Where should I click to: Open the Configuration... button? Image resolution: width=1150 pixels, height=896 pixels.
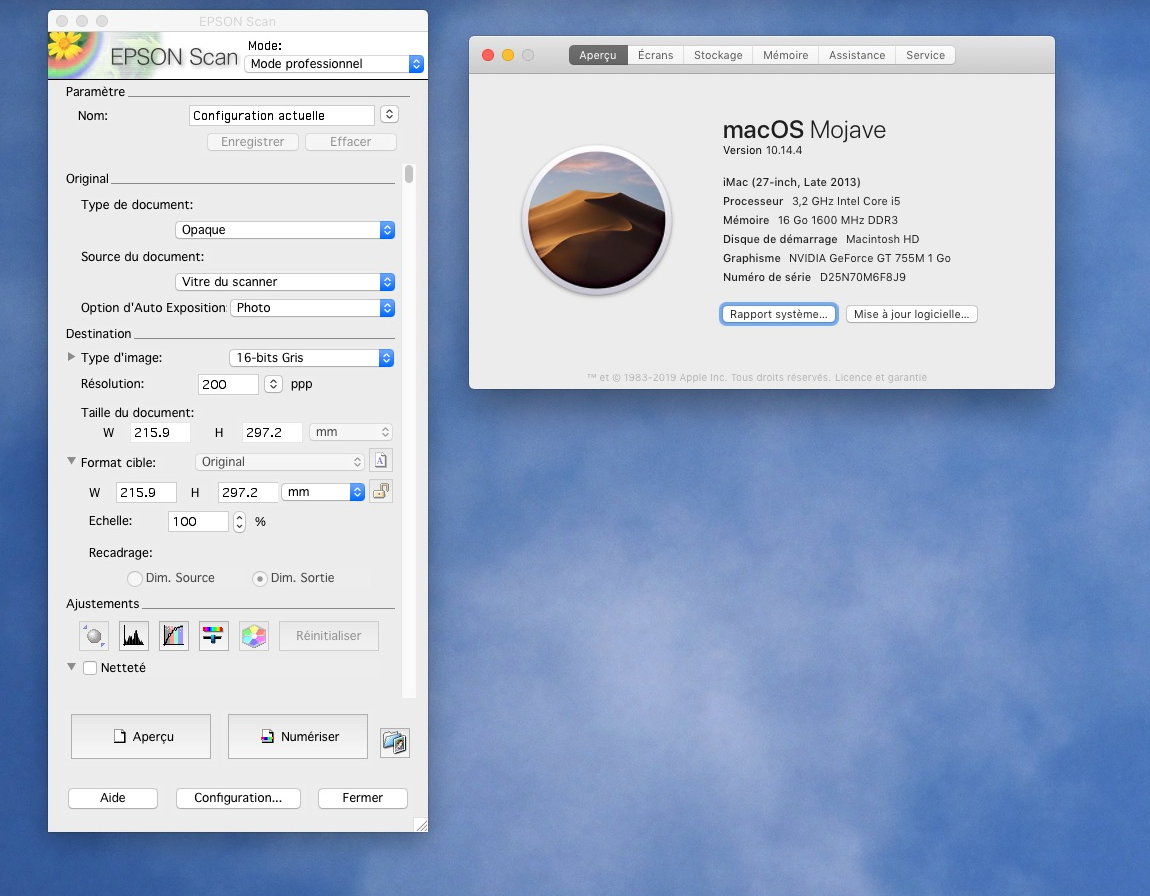pos(238,798)
